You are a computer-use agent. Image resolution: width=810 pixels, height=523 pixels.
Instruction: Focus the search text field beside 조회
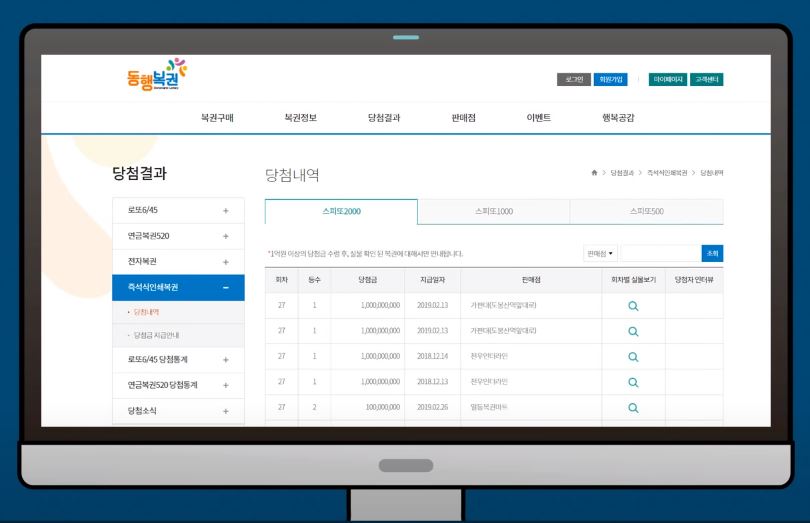661,253
